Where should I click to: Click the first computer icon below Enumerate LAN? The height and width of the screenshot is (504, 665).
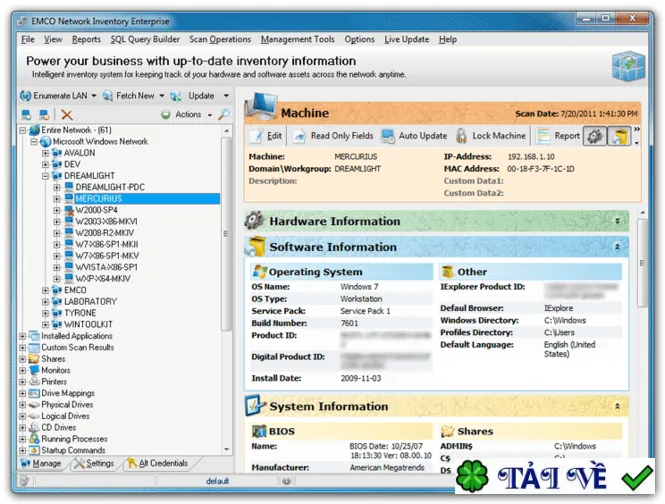pos(27,115)
